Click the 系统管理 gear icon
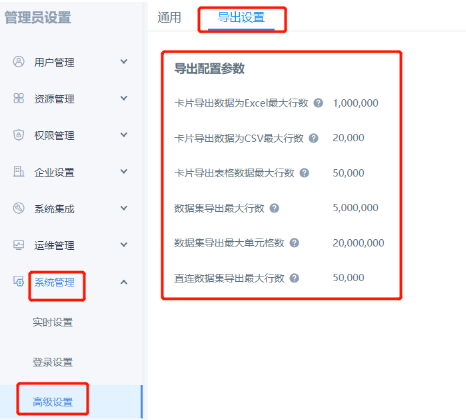Image resolution: width=466 pixels, height=420 pixels. [x=19, y=282]
